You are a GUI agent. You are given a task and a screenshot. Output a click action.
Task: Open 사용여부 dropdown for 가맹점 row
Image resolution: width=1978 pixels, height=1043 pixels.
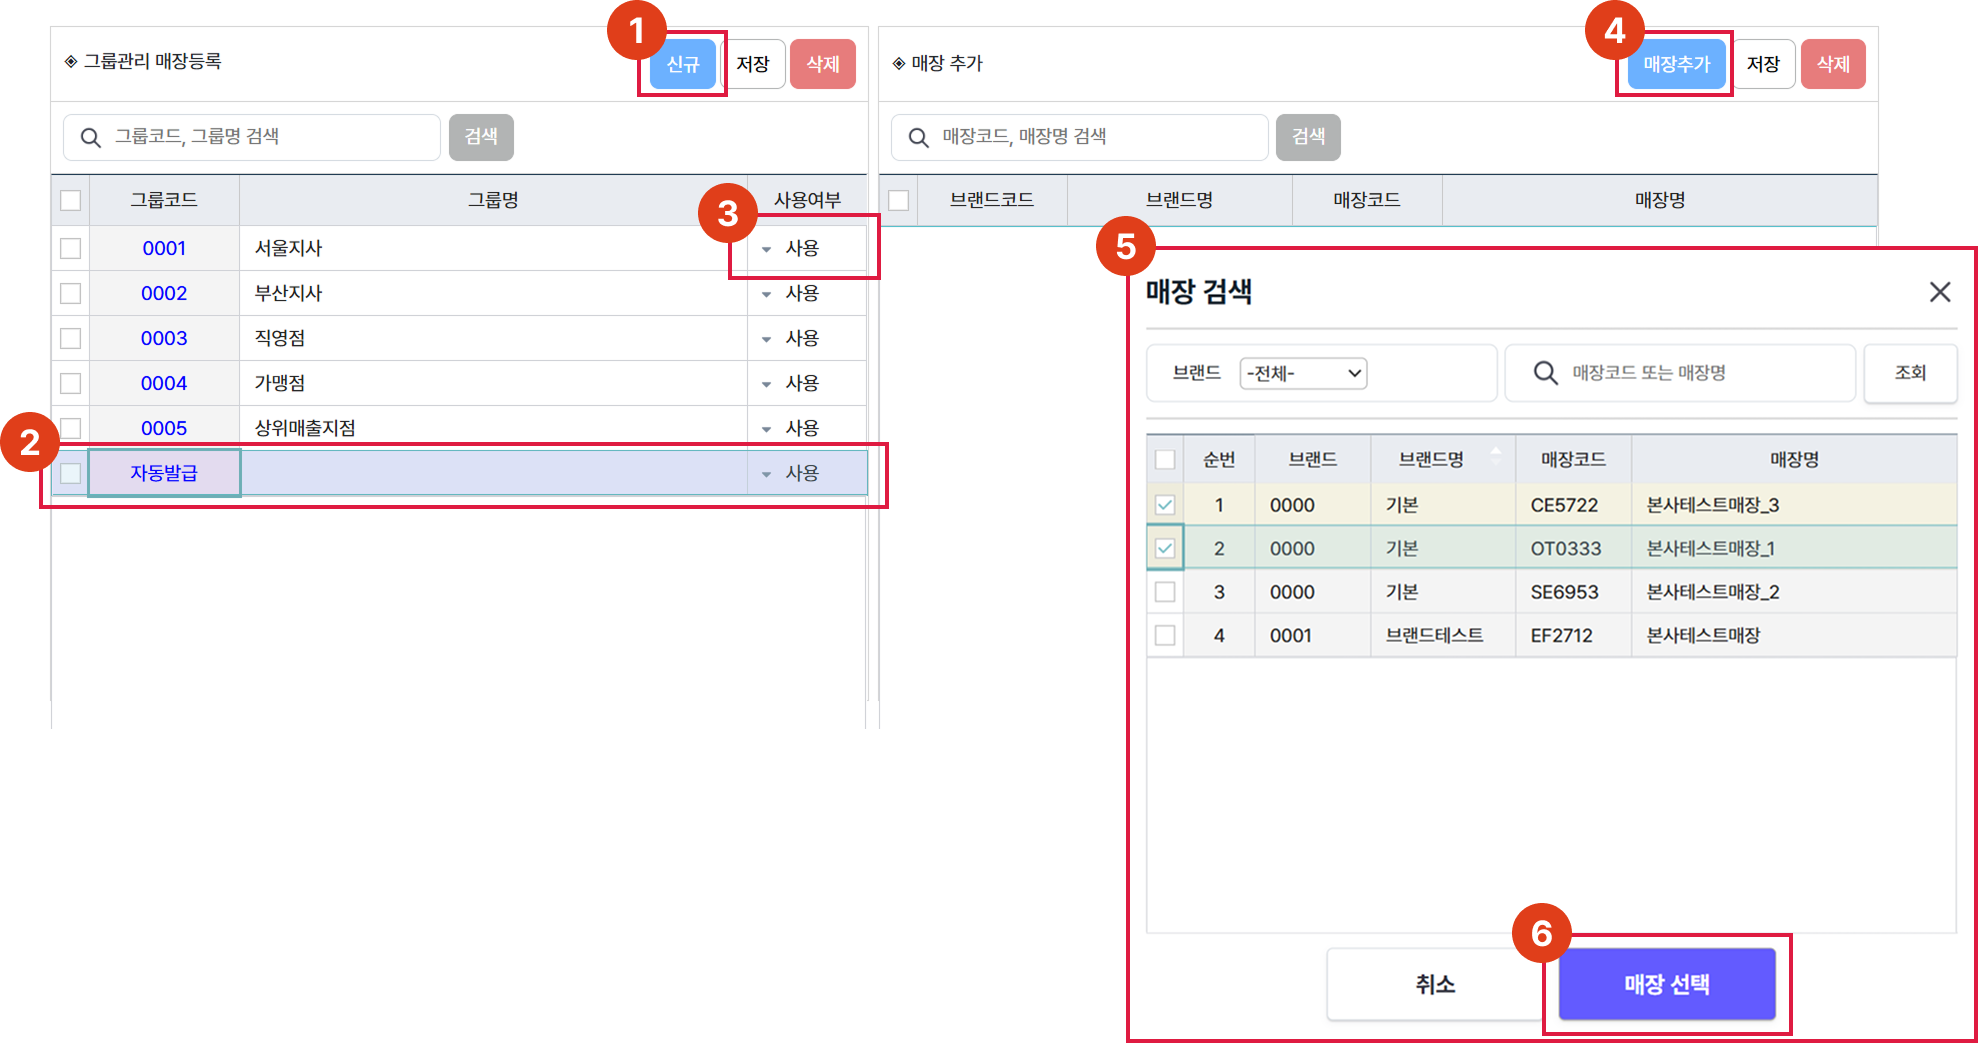tap(767, 384)
